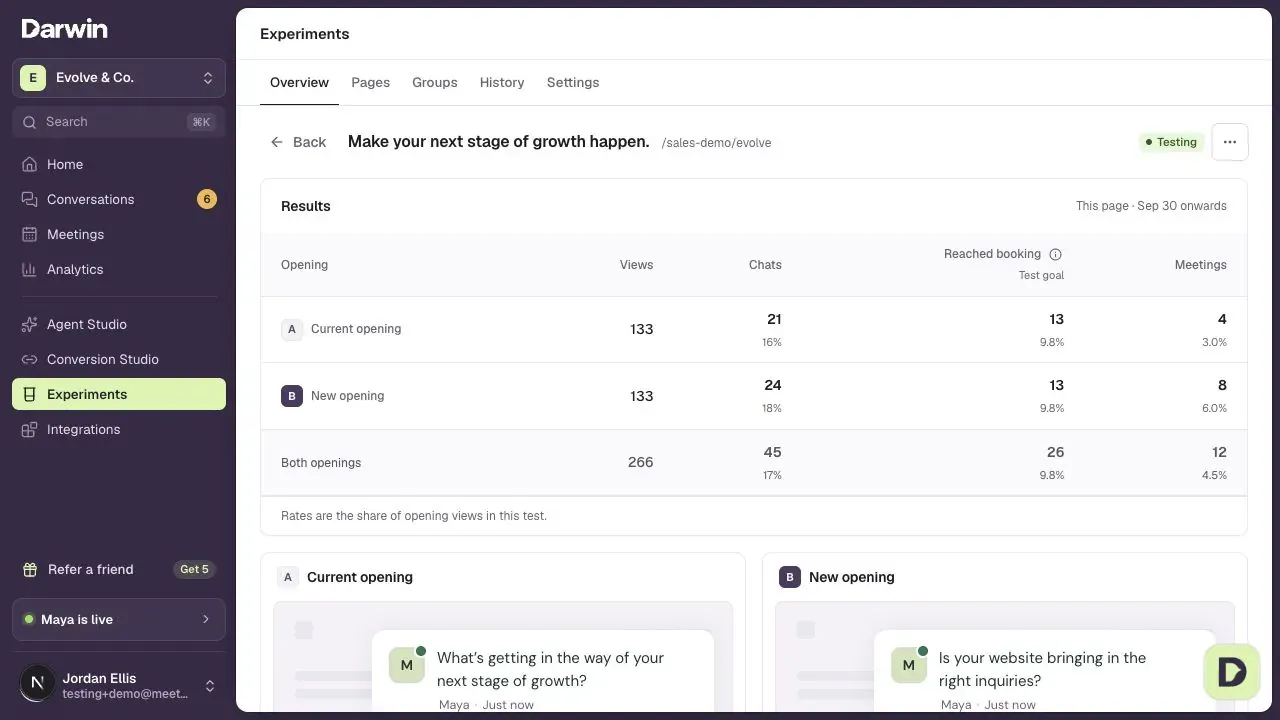Click the Darwin logo
1280x720 pixels.
pyautogui.click(x=64, y=29)
